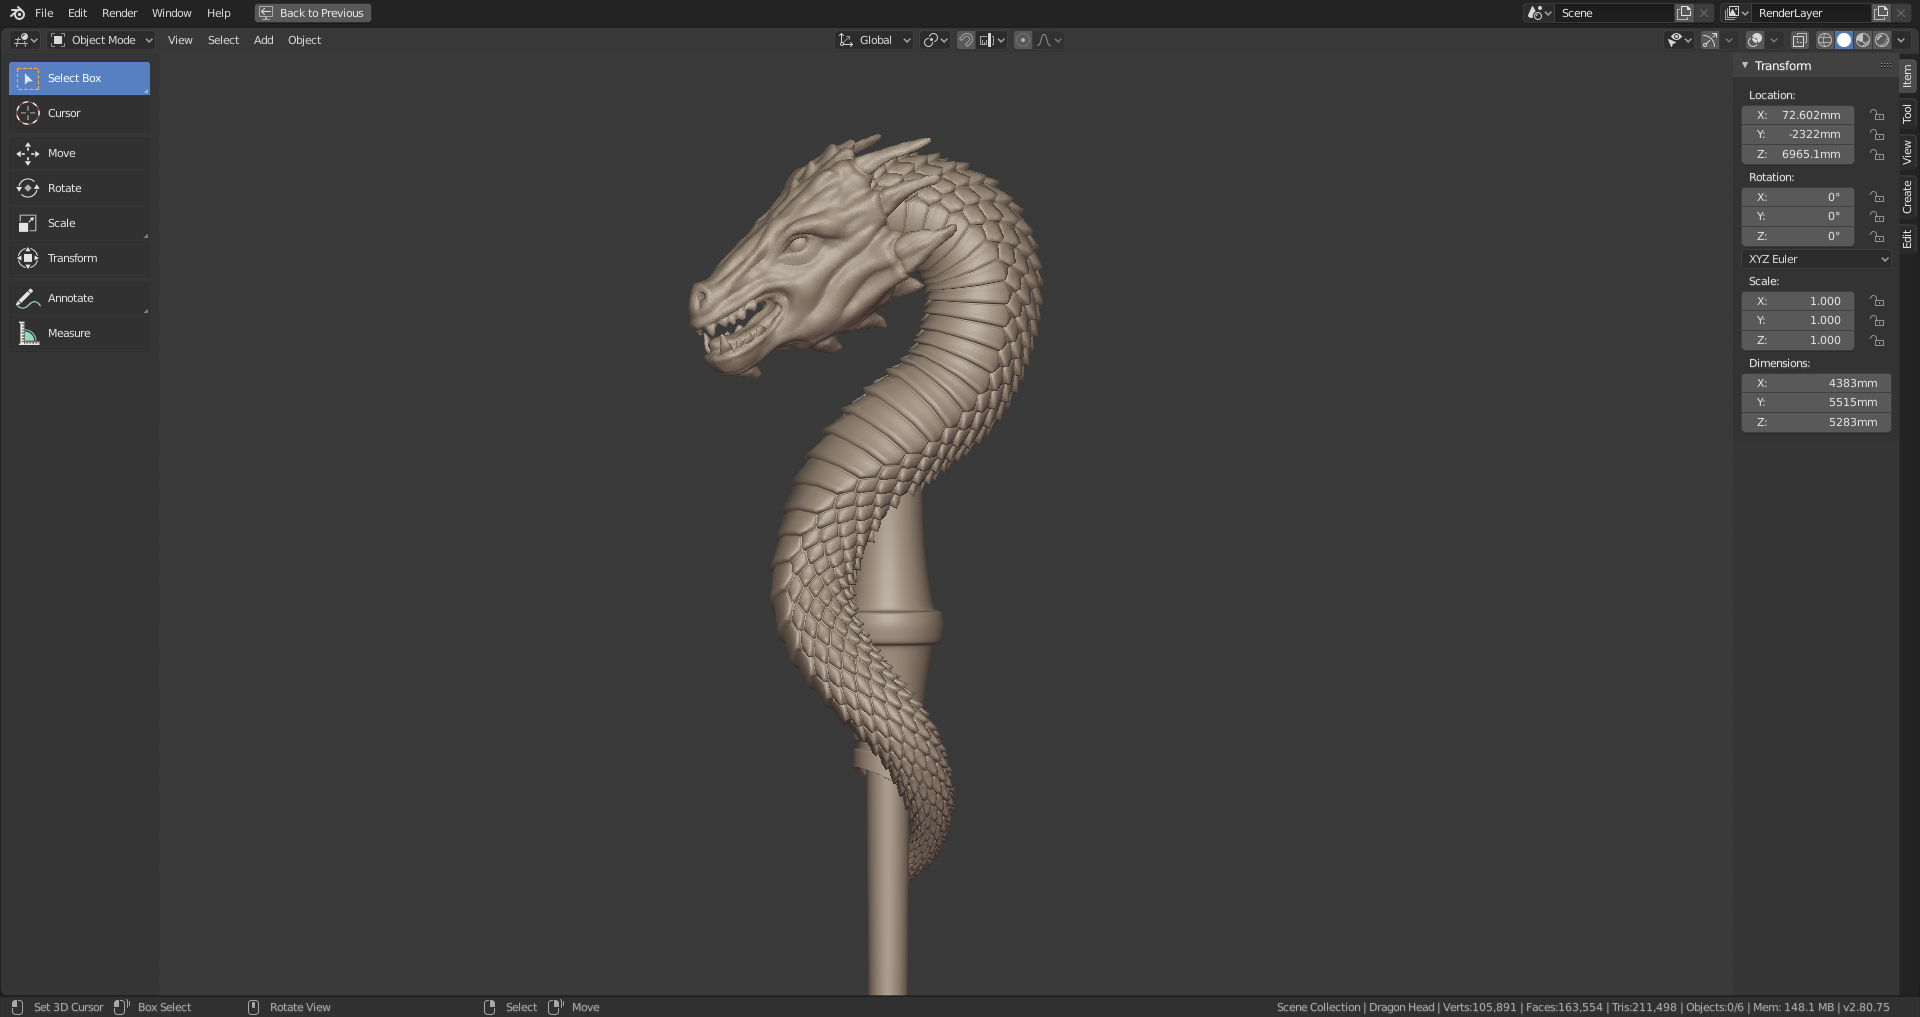The height and width of the screenshot is (1017, 1920).
Task: Open the Help menu
Action: pos(218,13)
